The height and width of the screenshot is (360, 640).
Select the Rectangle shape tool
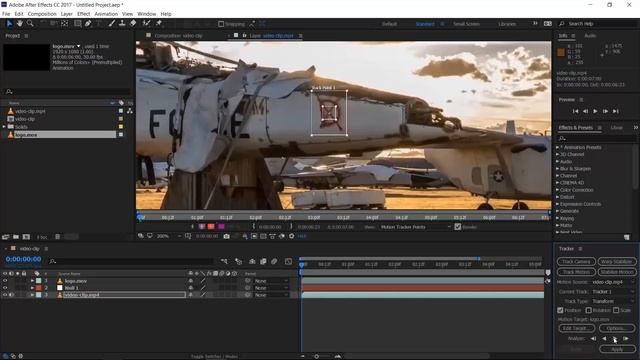click(x=78, y=24)
